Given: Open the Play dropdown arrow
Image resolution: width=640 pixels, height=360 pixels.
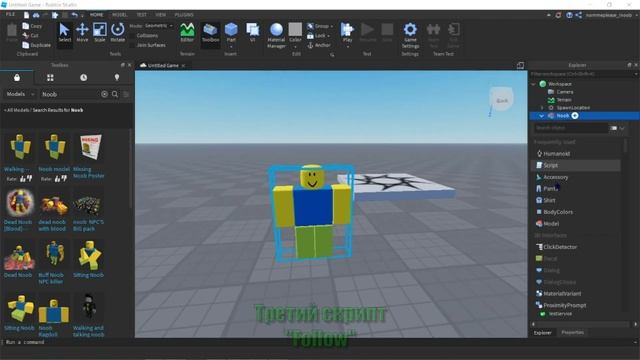Looking at the screenshot, I should (347, 47).
